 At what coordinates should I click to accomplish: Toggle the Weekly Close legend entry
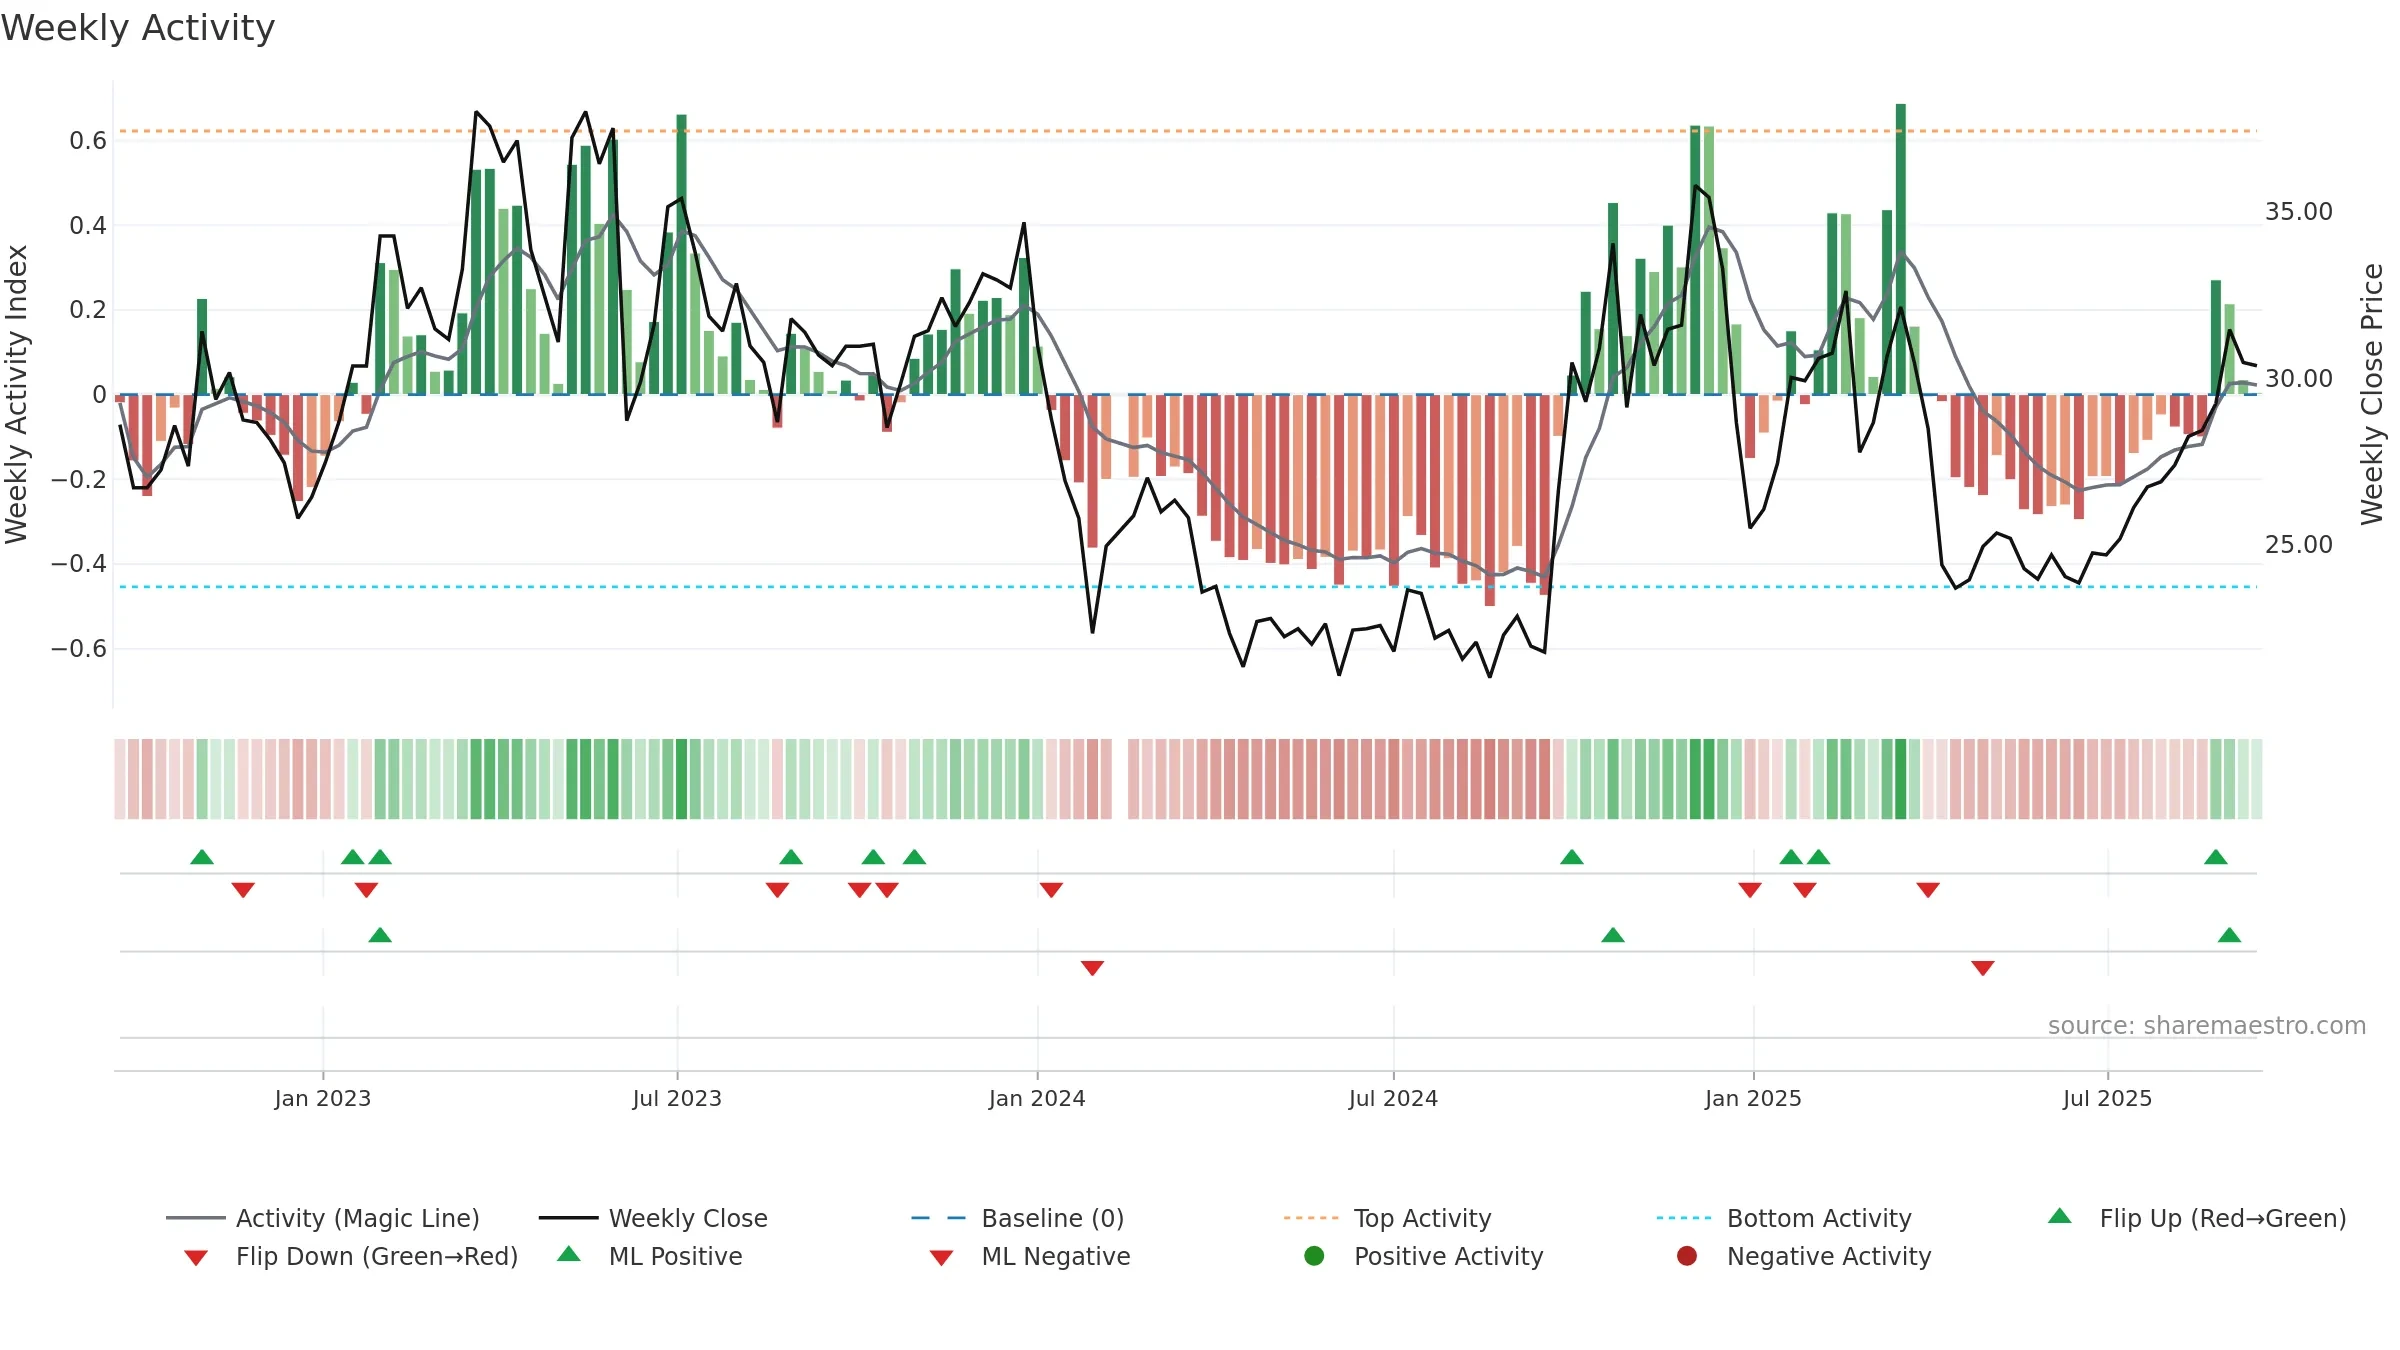pyautogui.click(x=653, y=1218)
